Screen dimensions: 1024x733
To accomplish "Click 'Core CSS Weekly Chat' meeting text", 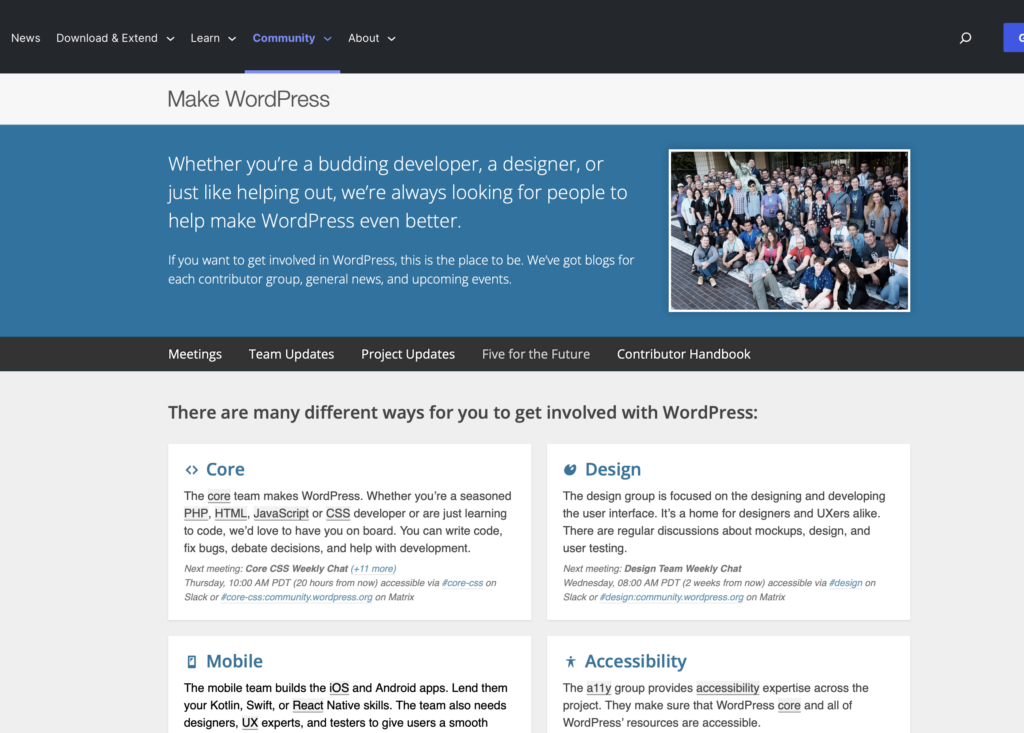I will pos(296,569).
